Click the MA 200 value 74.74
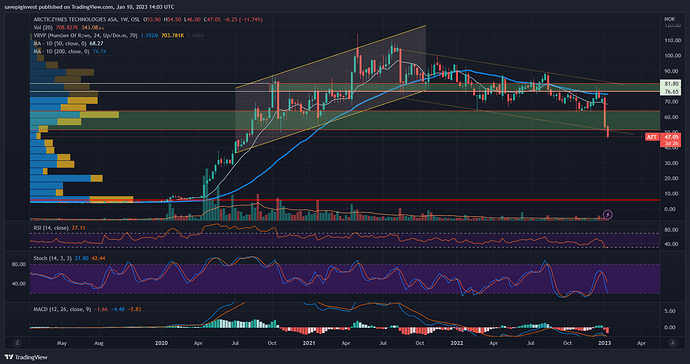This screenshot has width=690, height=364. tap(99, 51)
